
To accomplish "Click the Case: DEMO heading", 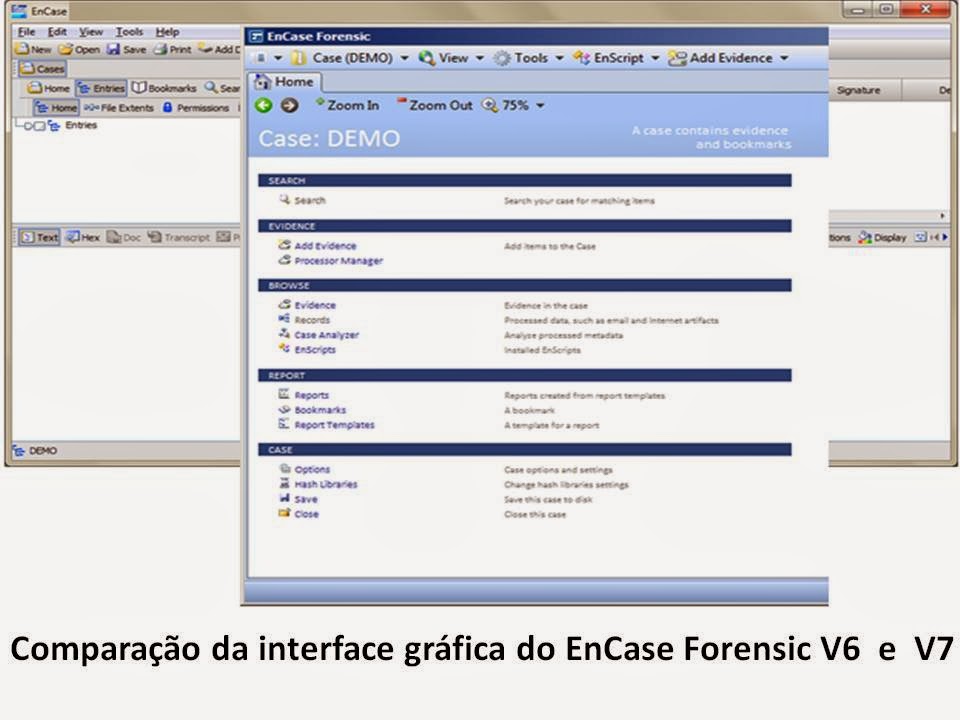I will point(329,138).
